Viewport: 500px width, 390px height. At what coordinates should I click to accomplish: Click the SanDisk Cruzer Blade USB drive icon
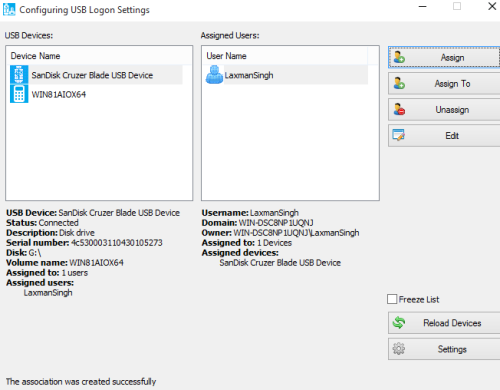coord(19,75)
